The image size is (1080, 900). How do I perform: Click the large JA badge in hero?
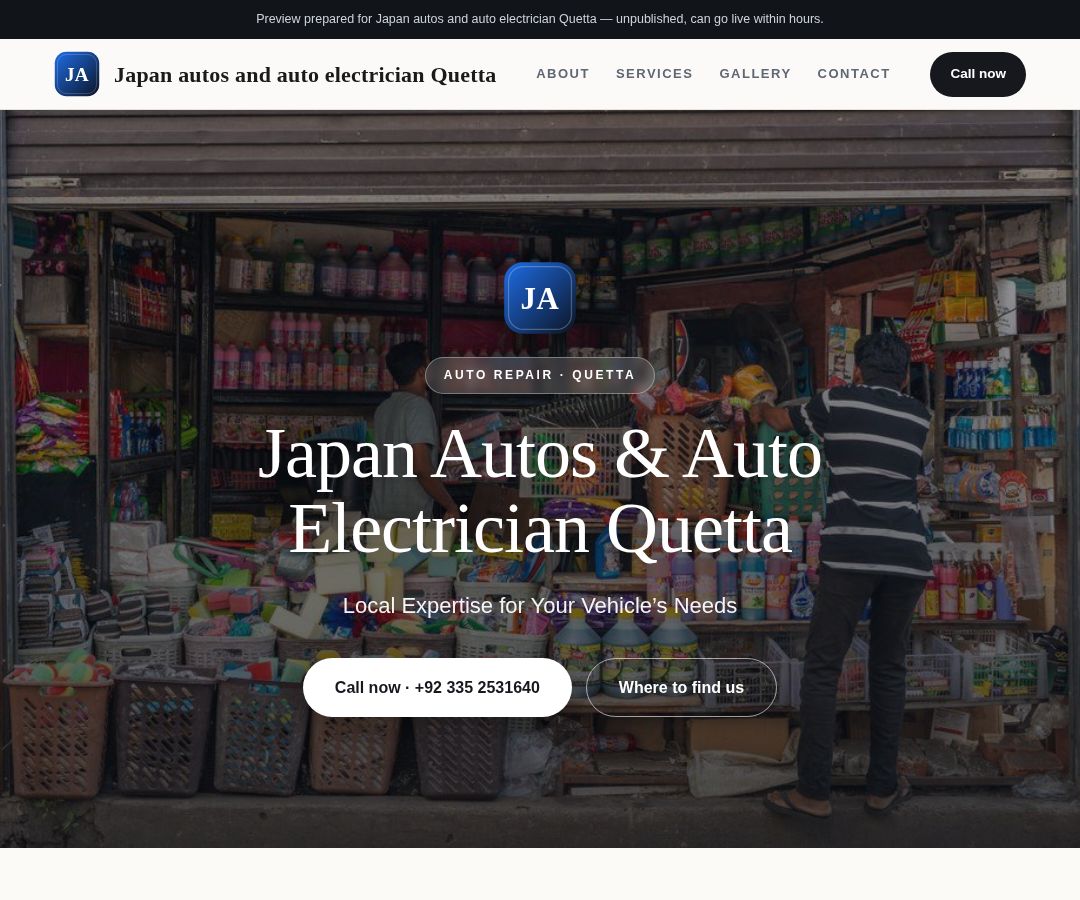tap(539, 298)
